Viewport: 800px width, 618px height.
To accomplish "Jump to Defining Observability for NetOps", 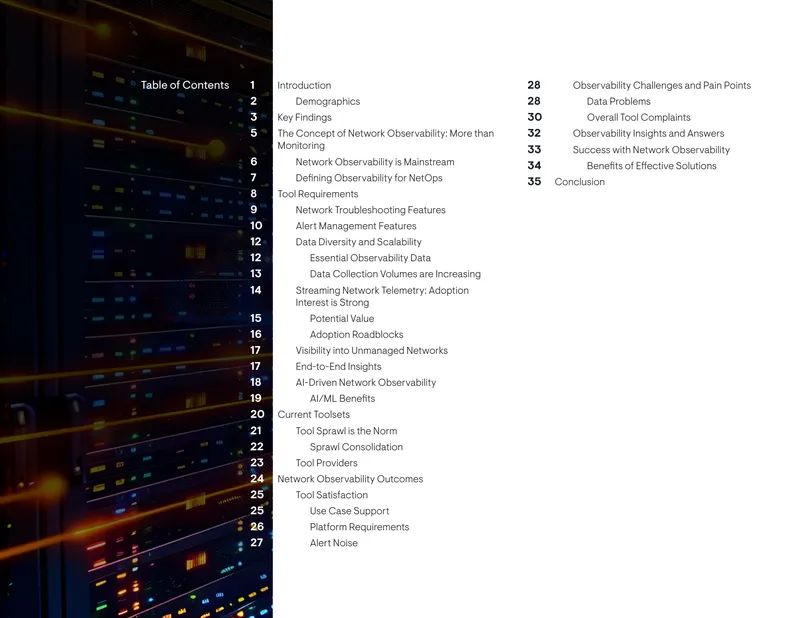I will [x=369, y=178].
